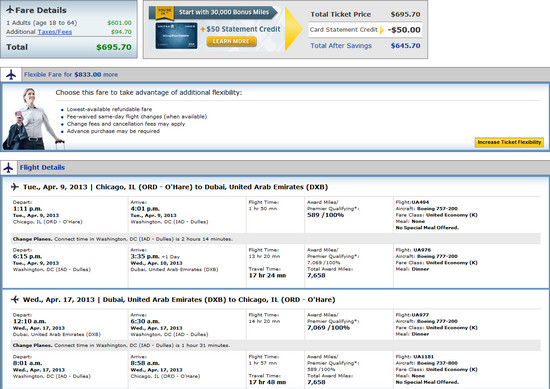Click the Total Ticket Price amount $695.70
Image resolution: width=550 pixels, height=389 pixels.
coord(405,14)
